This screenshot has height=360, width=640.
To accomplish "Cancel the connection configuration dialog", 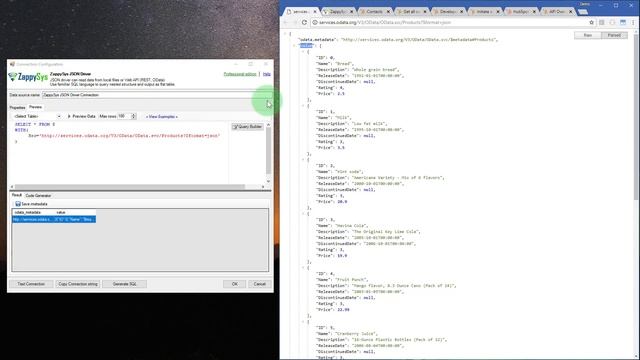I will (x=260, y=284).
